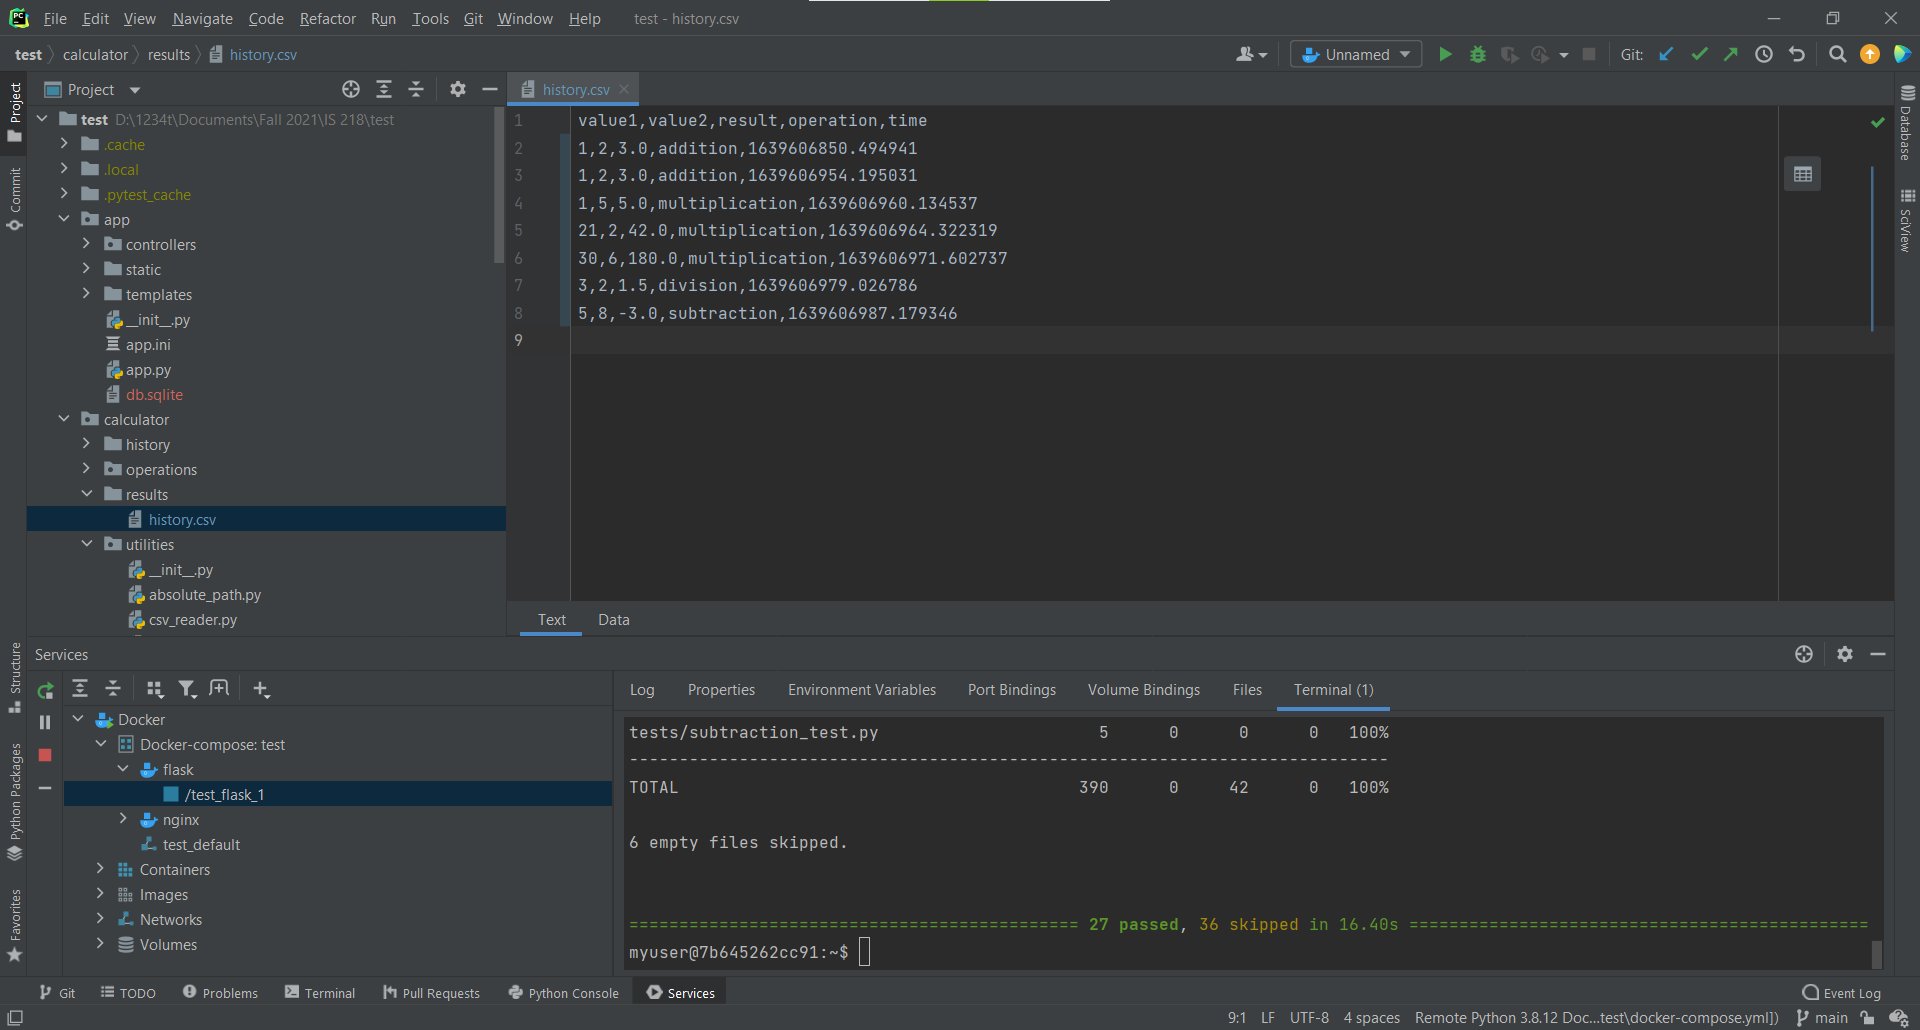This screenshot has width=1920, height=1030.
Task: Open the Terminal tool window button
Action: [320, 993]
